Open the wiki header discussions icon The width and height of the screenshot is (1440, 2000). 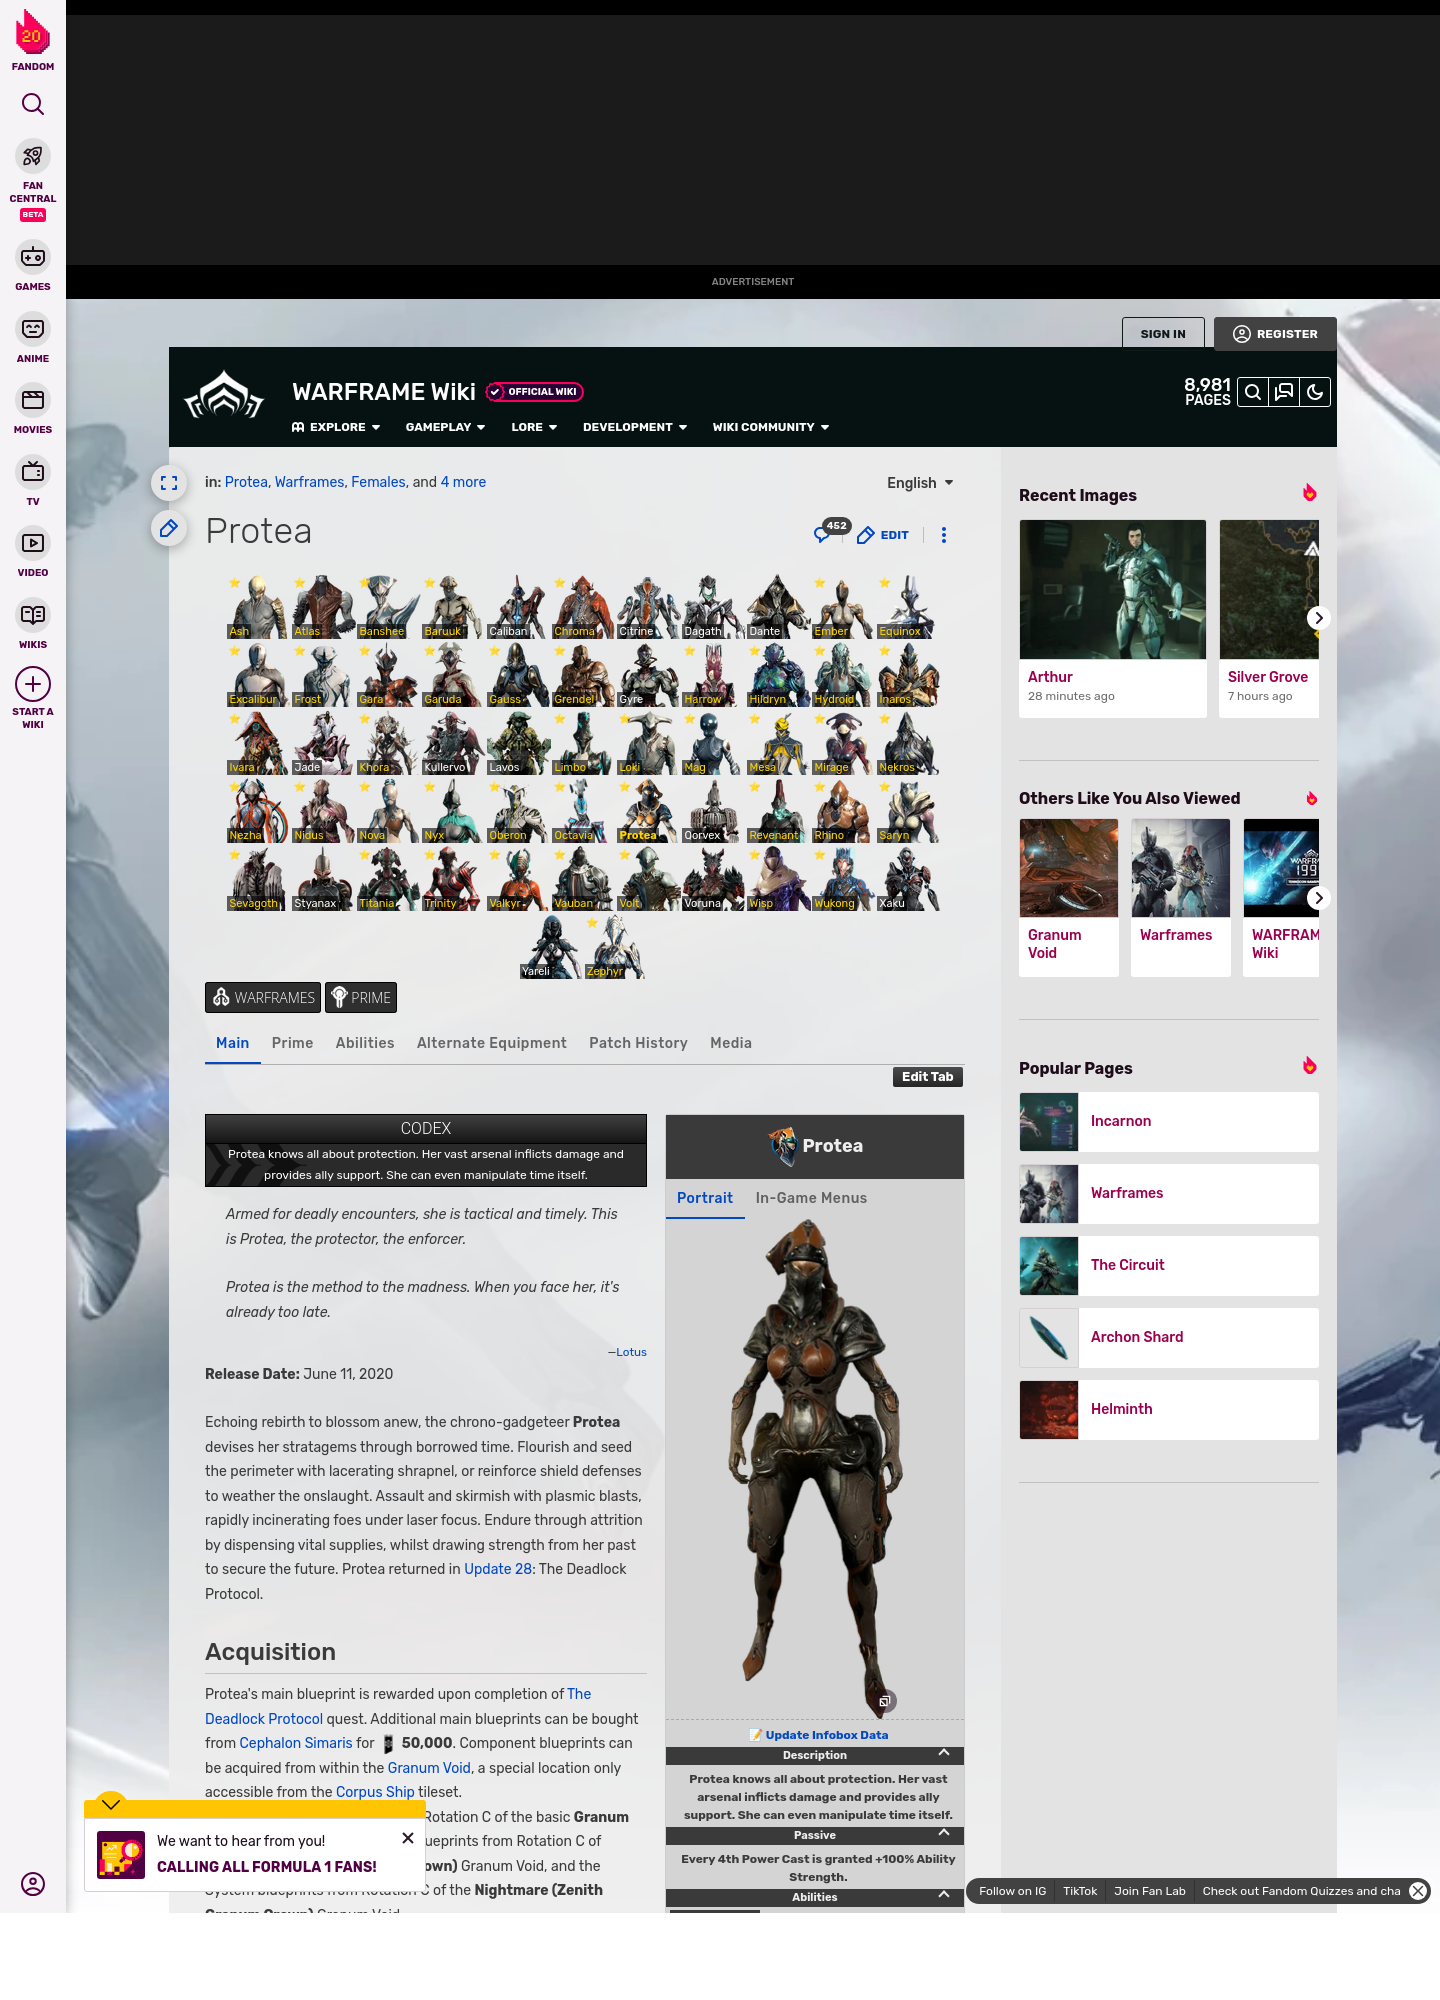click(x=1284, y=392)
